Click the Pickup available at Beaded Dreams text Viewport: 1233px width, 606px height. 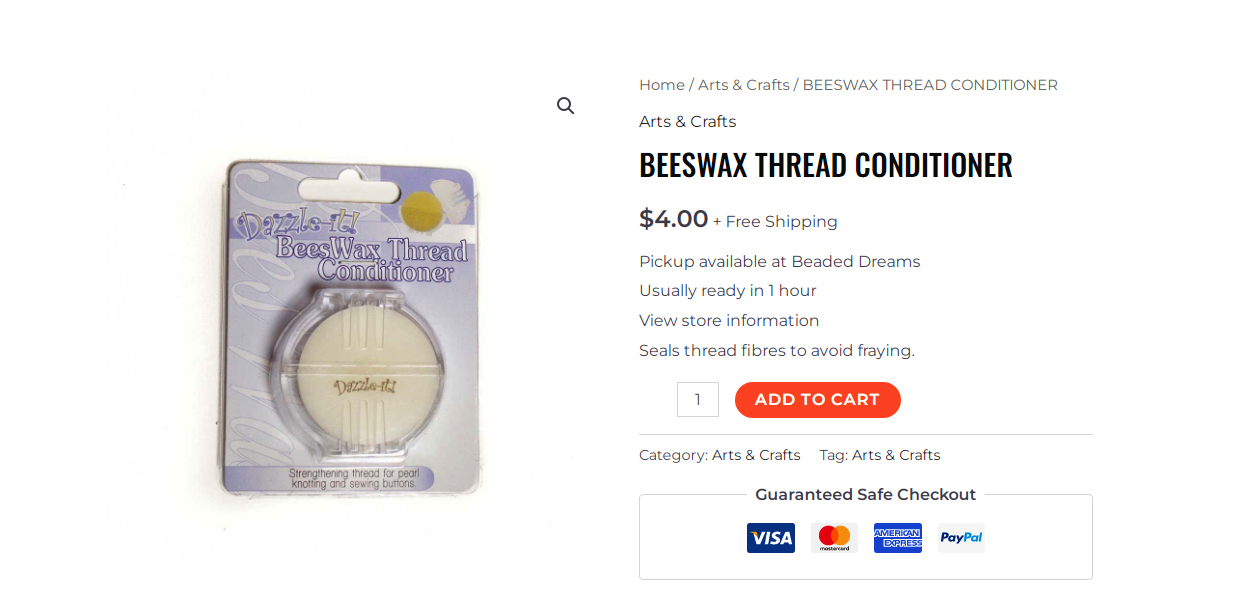tap(780, 262)
